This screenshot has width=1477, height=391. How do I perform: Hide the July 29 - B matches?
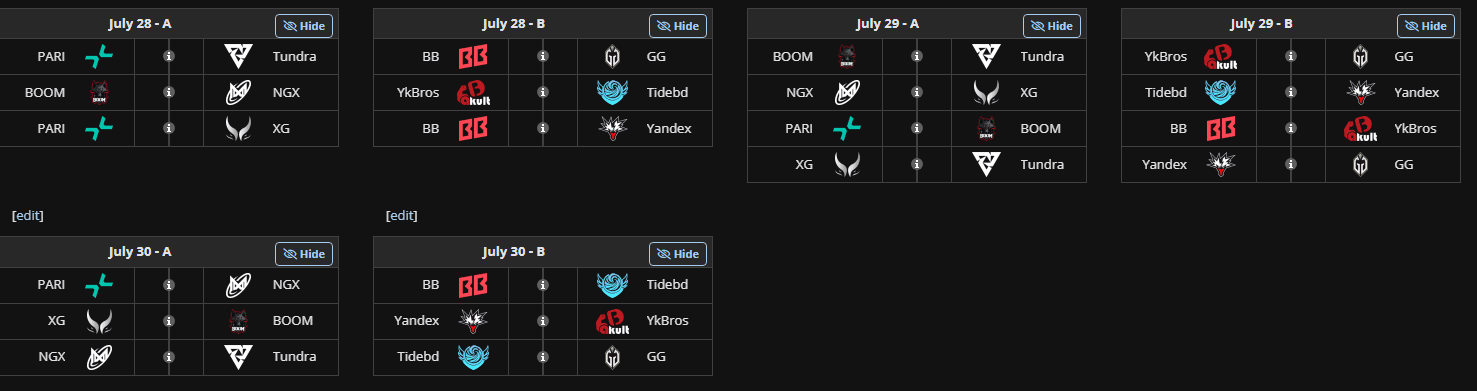click(1426, 26)
